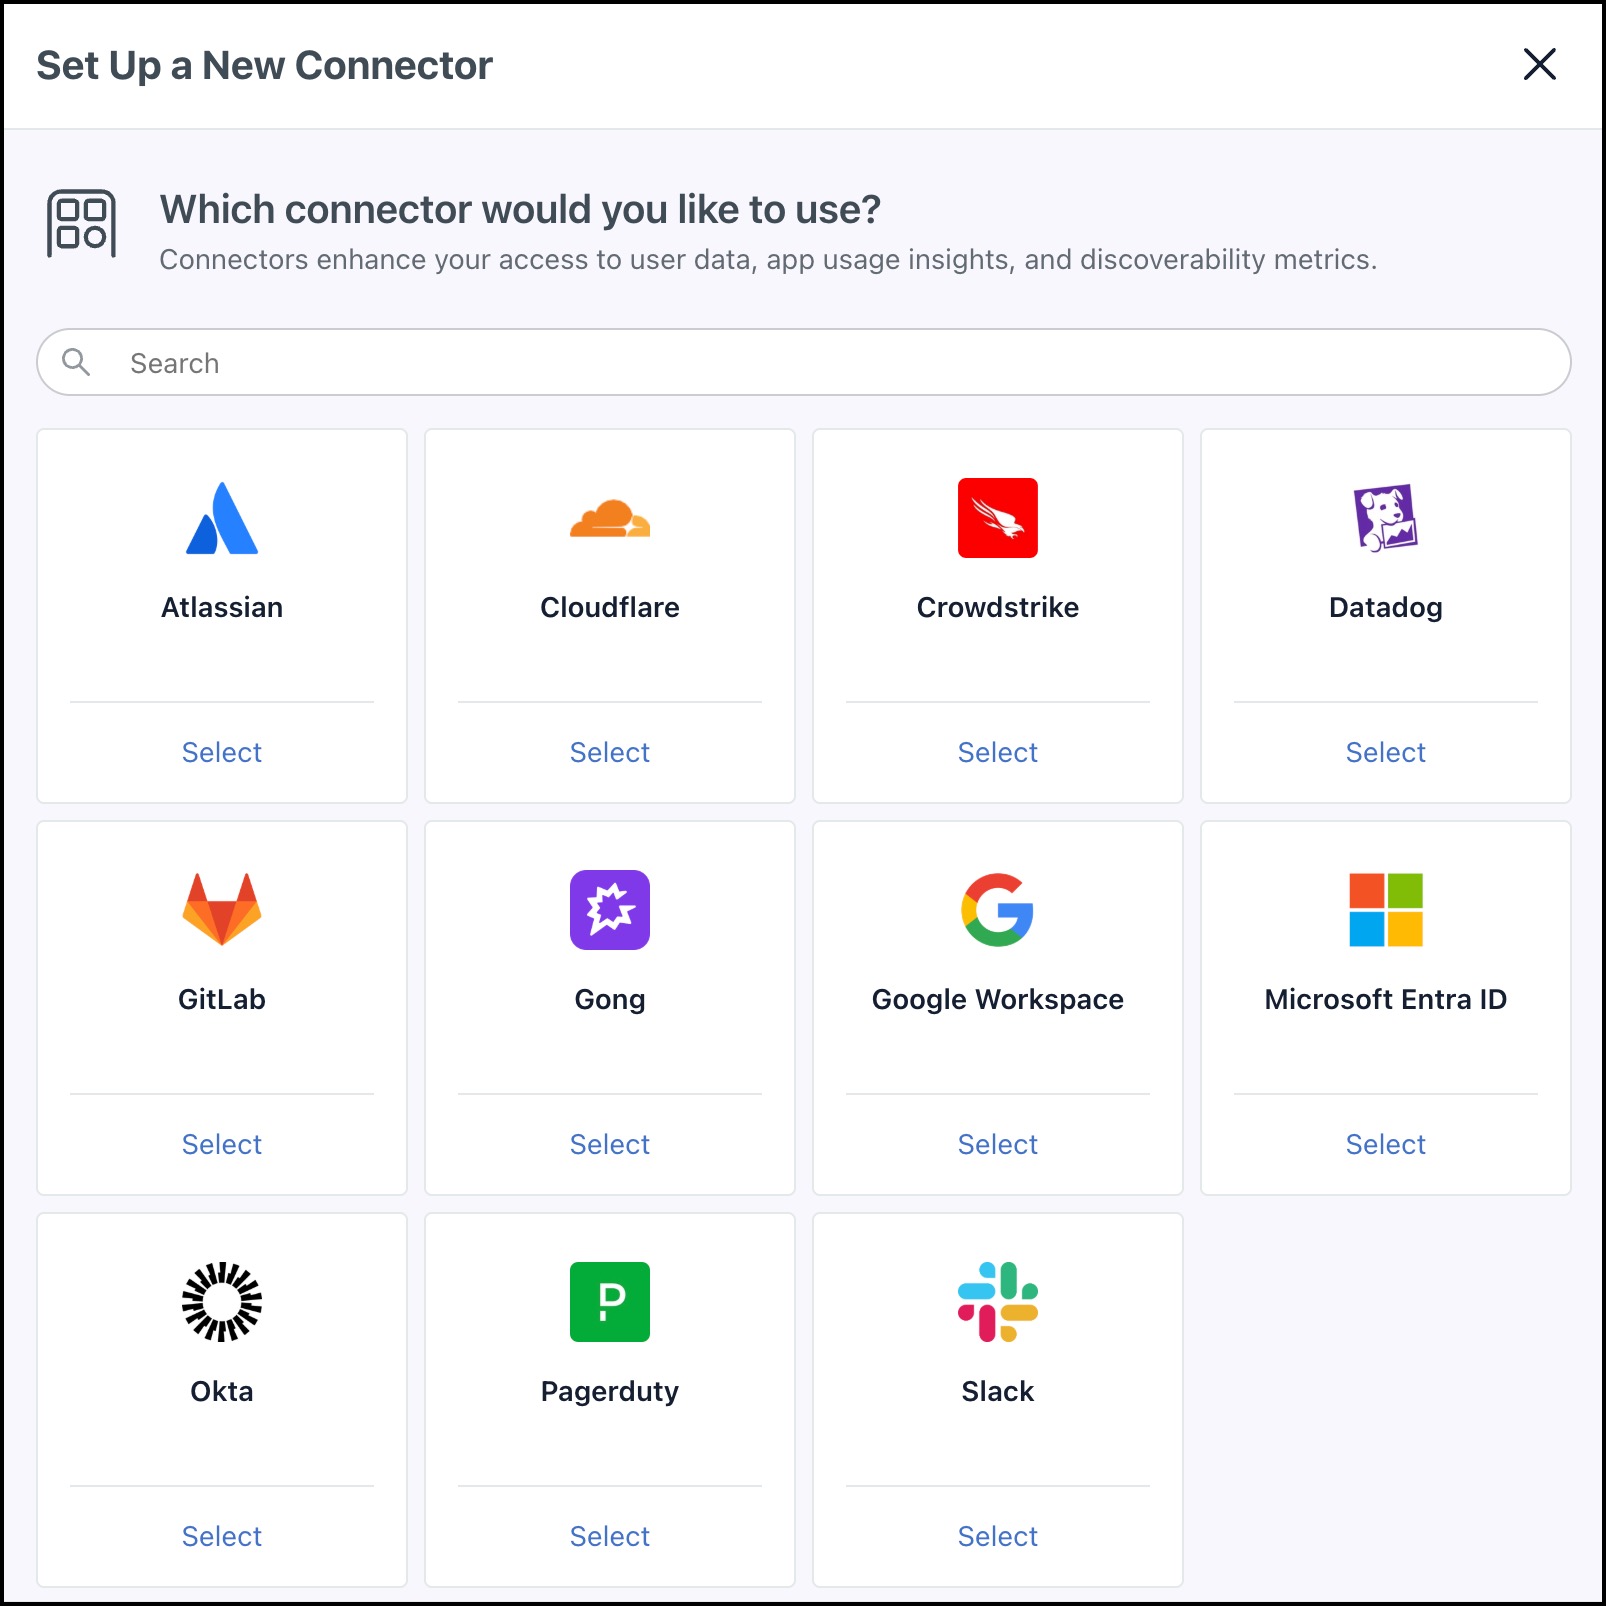The height and width of the screenshot is (1606, 1606).
Task: Choose Select for the Slack connector
Action: [x=997, y=1536]
